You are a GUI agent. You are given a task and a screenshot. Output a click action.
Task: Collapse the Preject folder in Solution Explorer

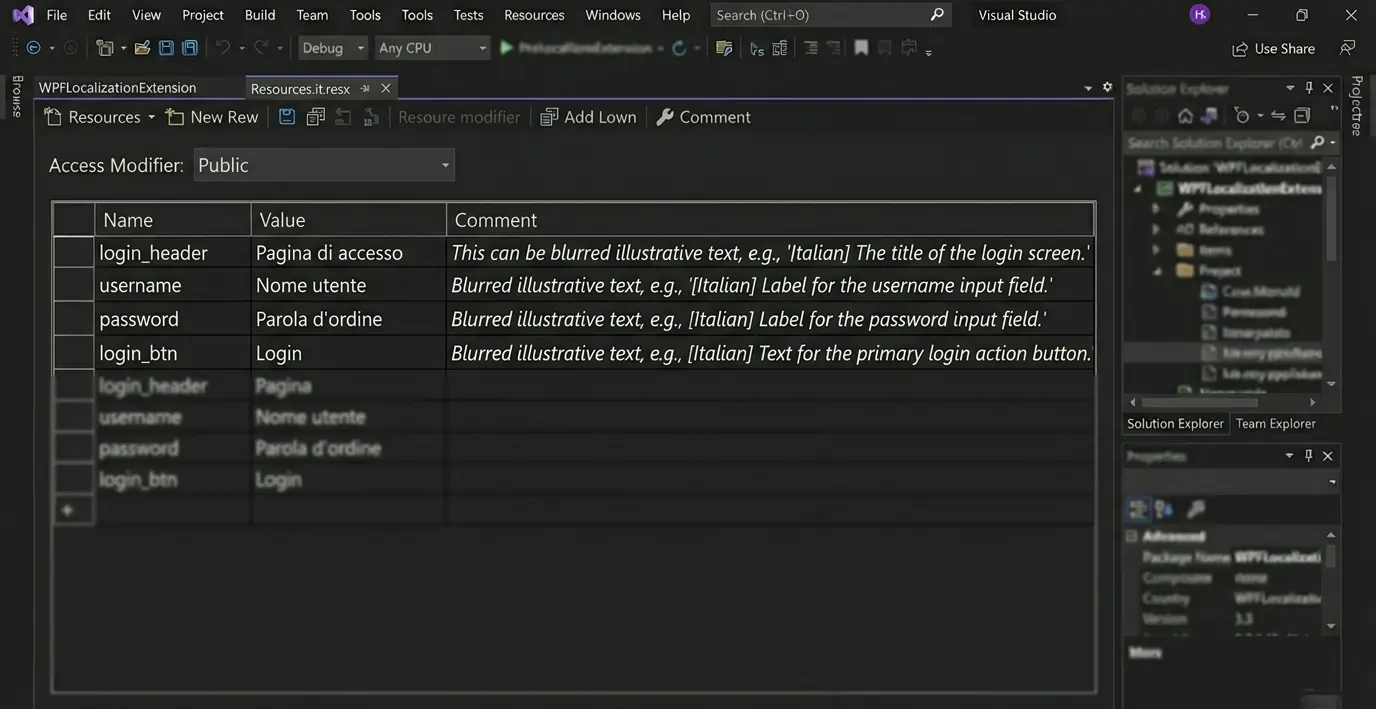1156,270
